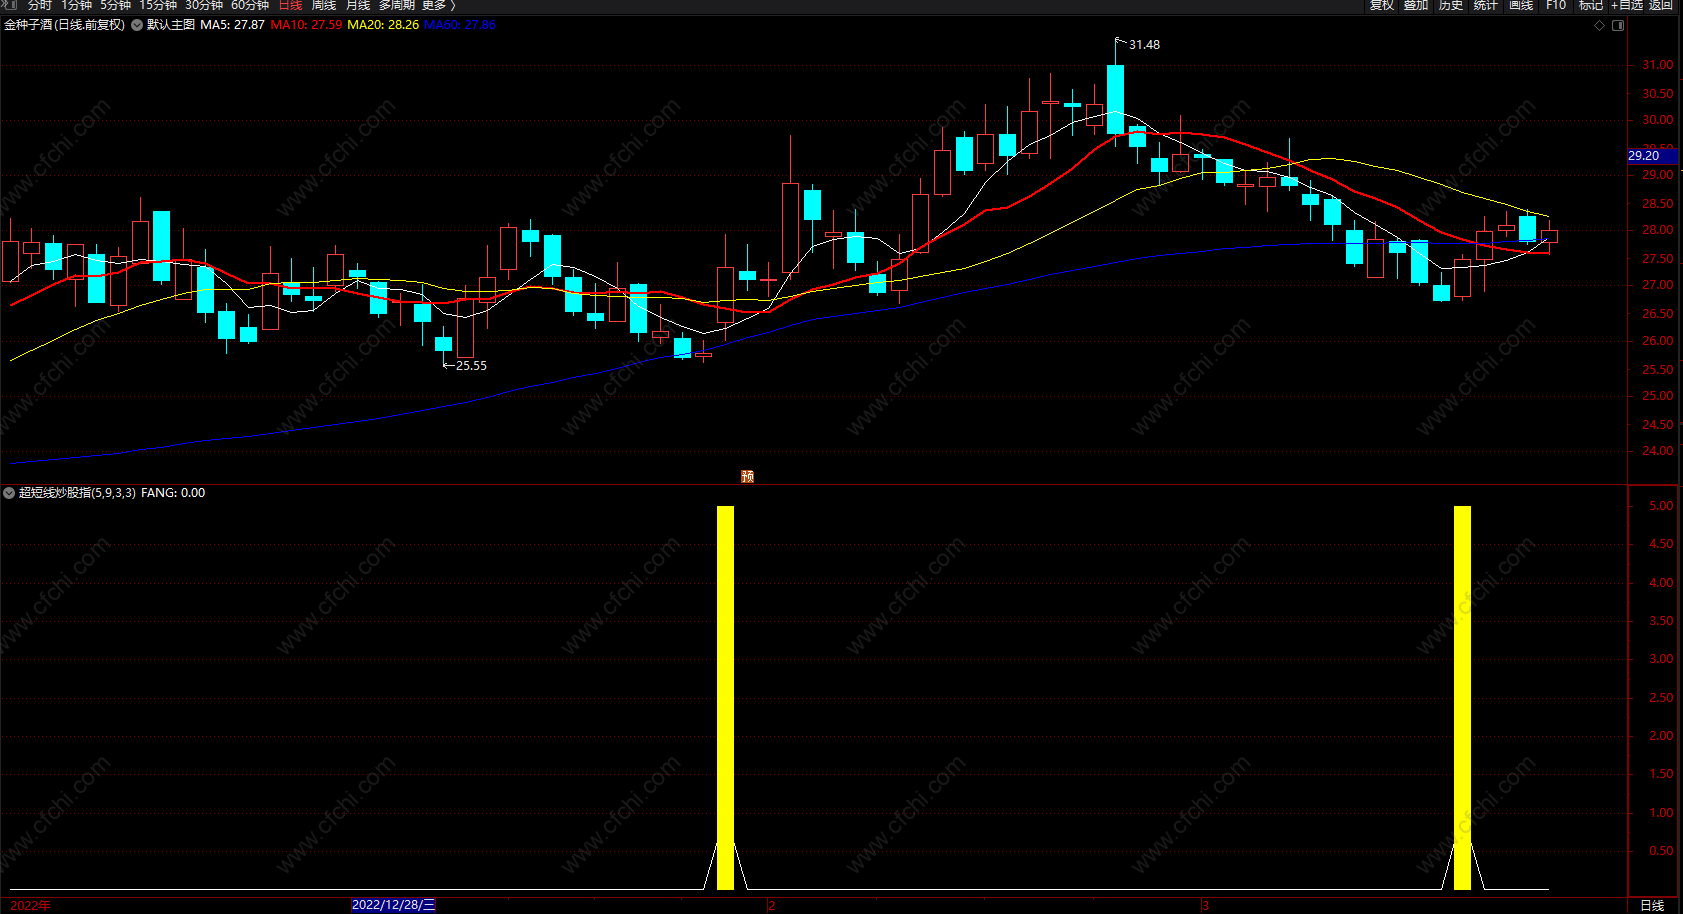Click the FANG: 0.00 value
The image size is (1683, 914).
(173, 493)
